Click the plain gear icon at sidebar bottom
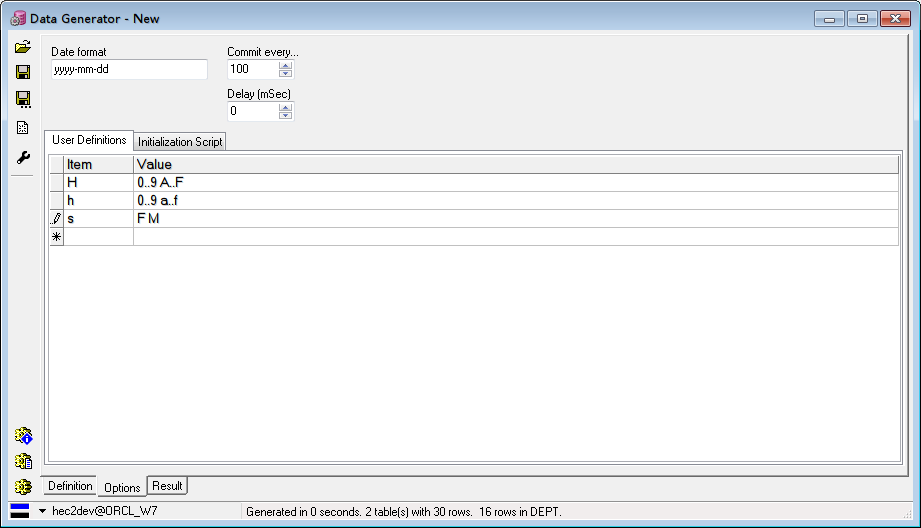The height and width of the screenshot is (528, 921). coord(23,487)
